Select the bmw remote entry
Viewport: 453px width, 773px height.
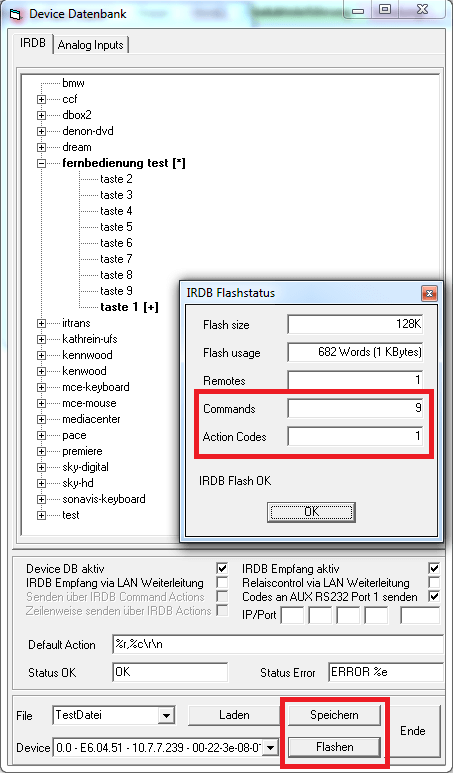click(73, 83)
